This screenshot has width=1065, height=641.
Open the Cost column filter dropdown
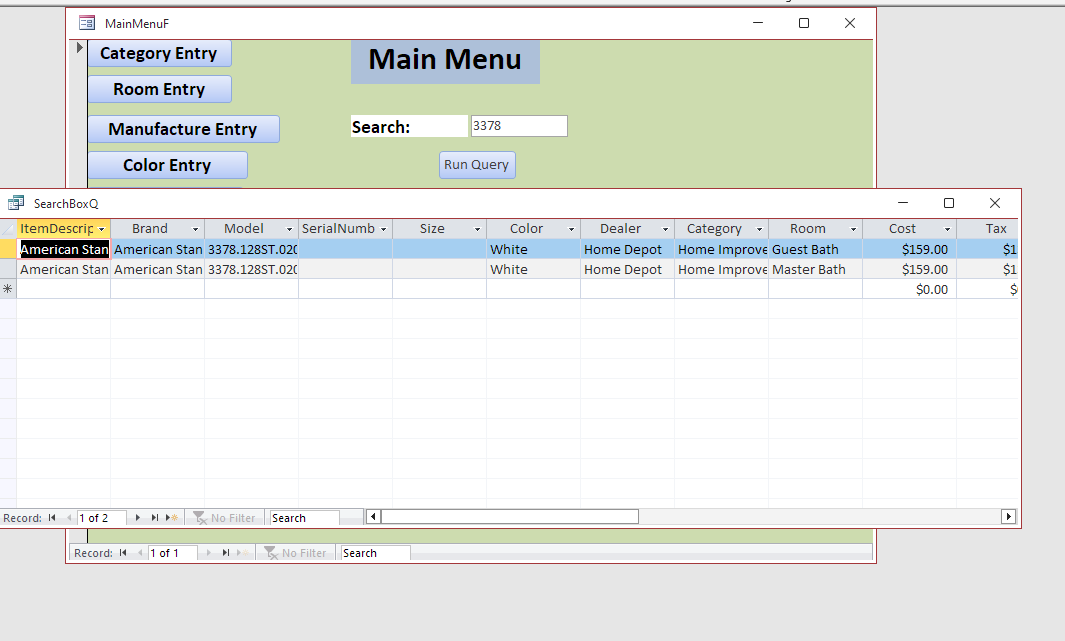coord(947,230)
